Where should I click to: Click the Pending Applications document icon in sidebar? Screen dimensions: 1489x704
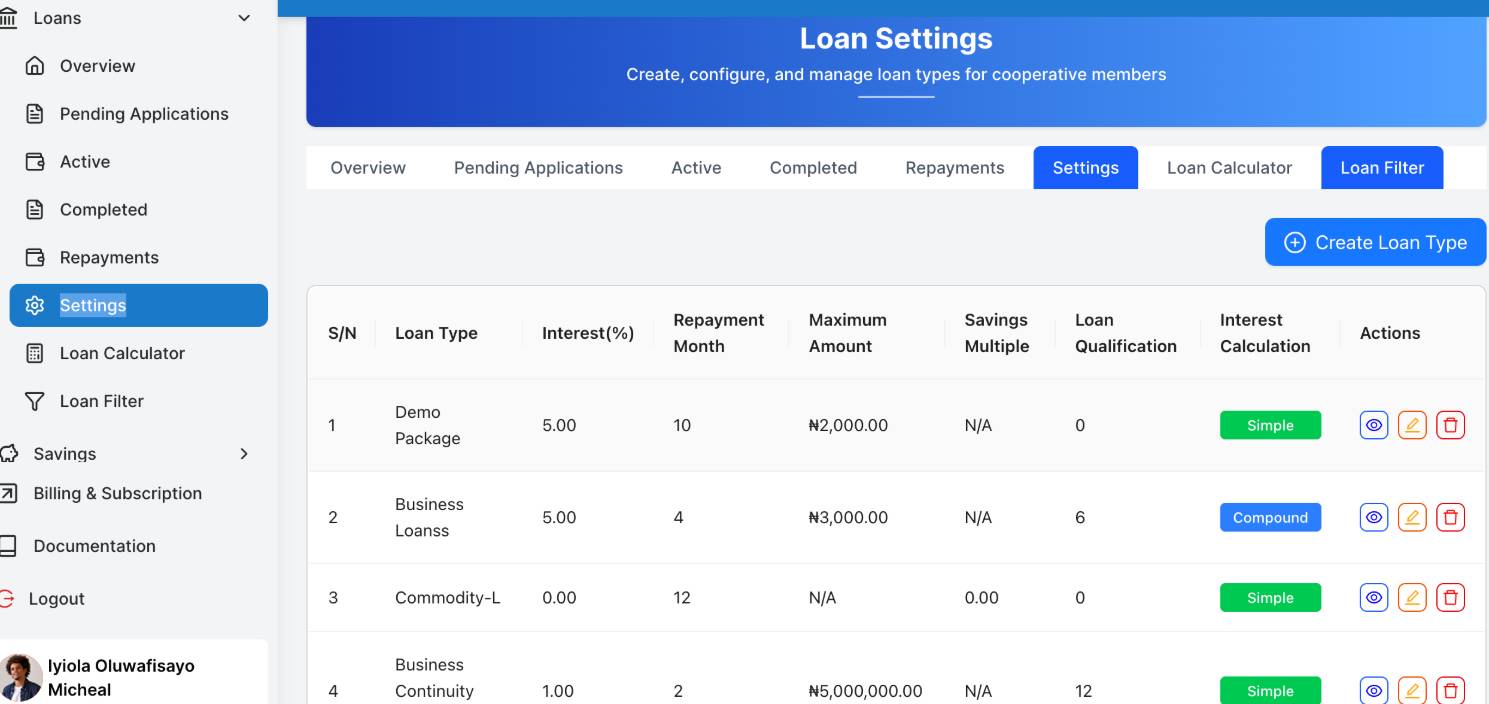click(35, 114)
